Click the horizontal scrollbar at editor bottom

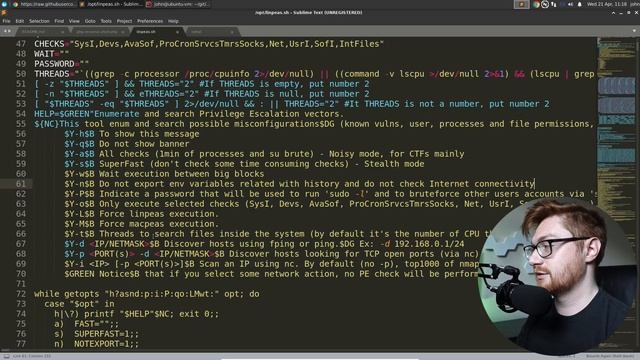click(298, 350)
